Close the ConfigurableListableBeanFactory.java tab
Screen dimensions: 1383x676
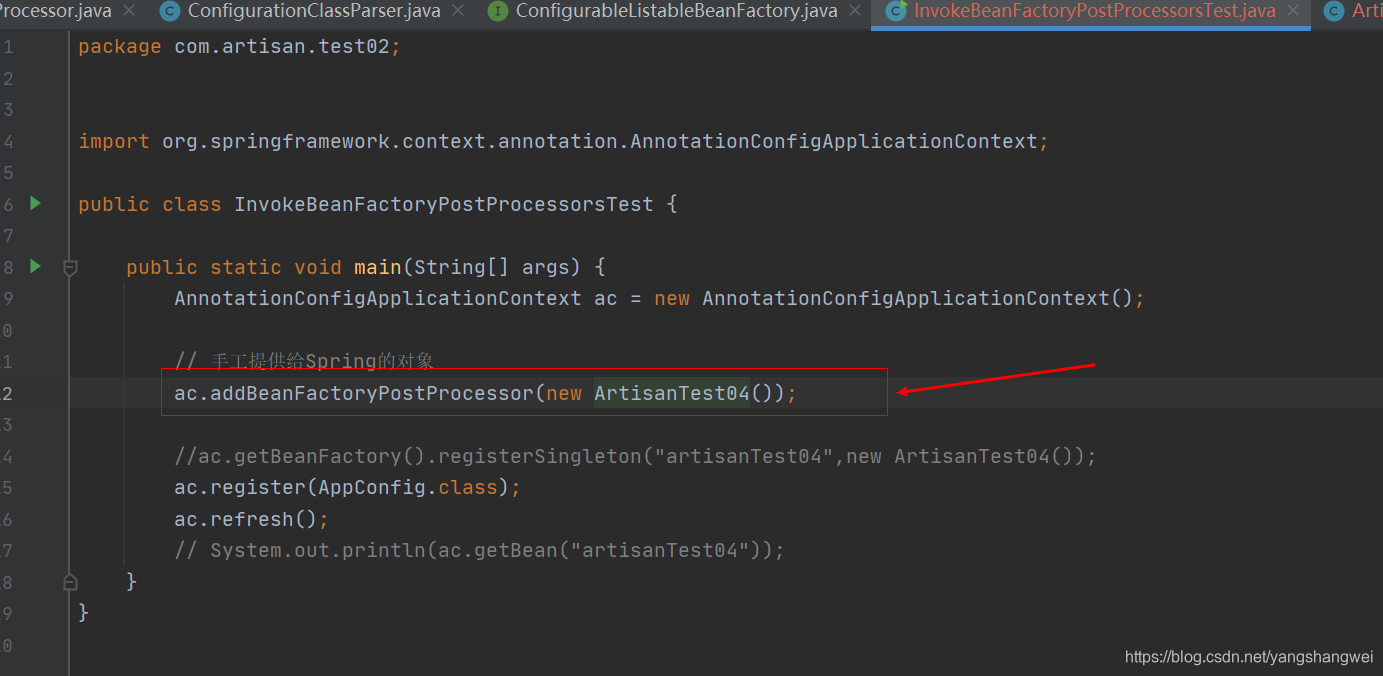click(x=855, y=11)
